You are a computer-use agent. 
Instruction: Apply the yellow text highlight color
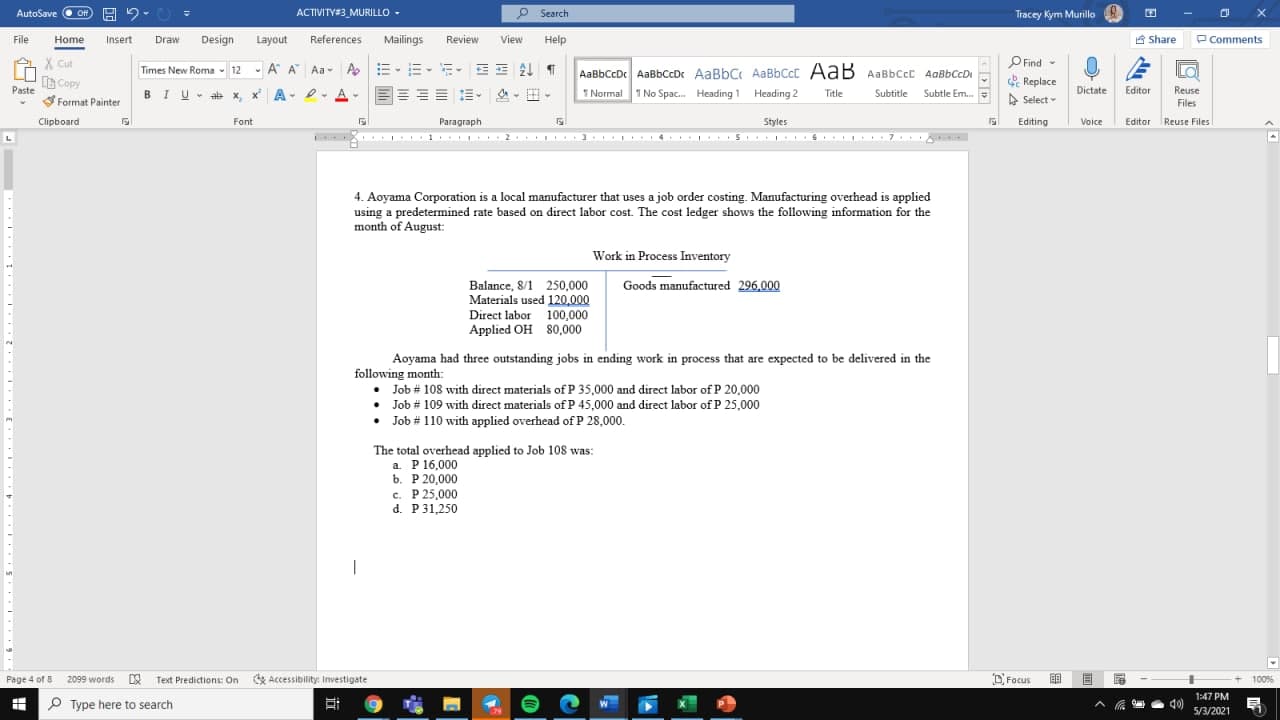(312, 95)
